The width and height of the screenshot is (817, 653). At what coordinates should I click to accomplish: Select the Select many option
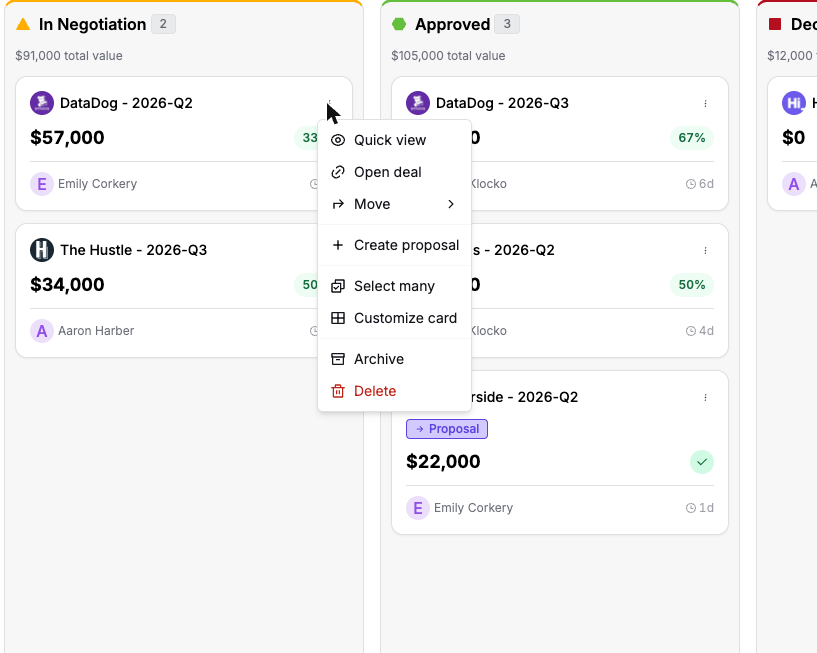coord(394,286)
